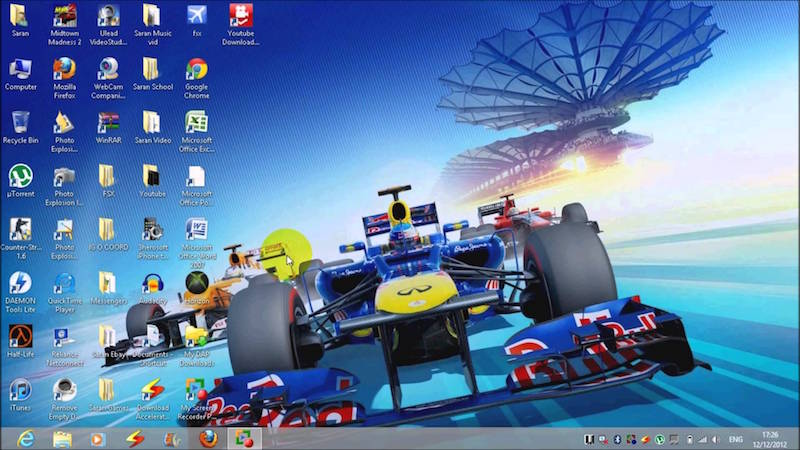800x450 pixels.
Task: Open the FSX folder
Action: tap(108, 181)
